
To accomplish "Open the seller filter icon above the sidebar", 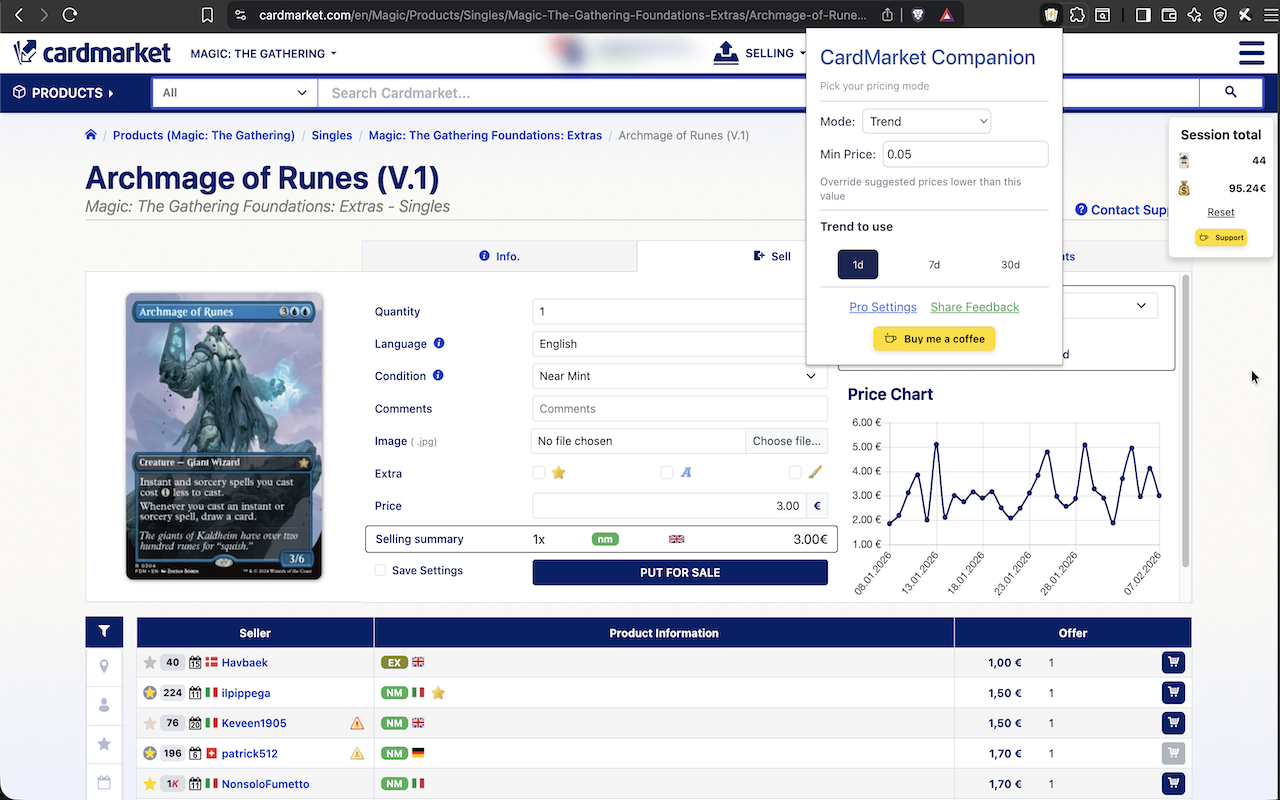I will 104,631.
